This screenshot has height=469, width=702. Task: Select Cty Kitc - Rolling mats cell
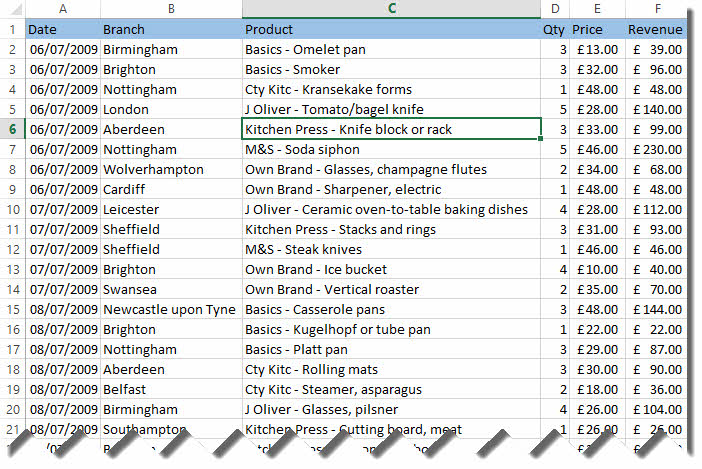[x=391, y=370]
